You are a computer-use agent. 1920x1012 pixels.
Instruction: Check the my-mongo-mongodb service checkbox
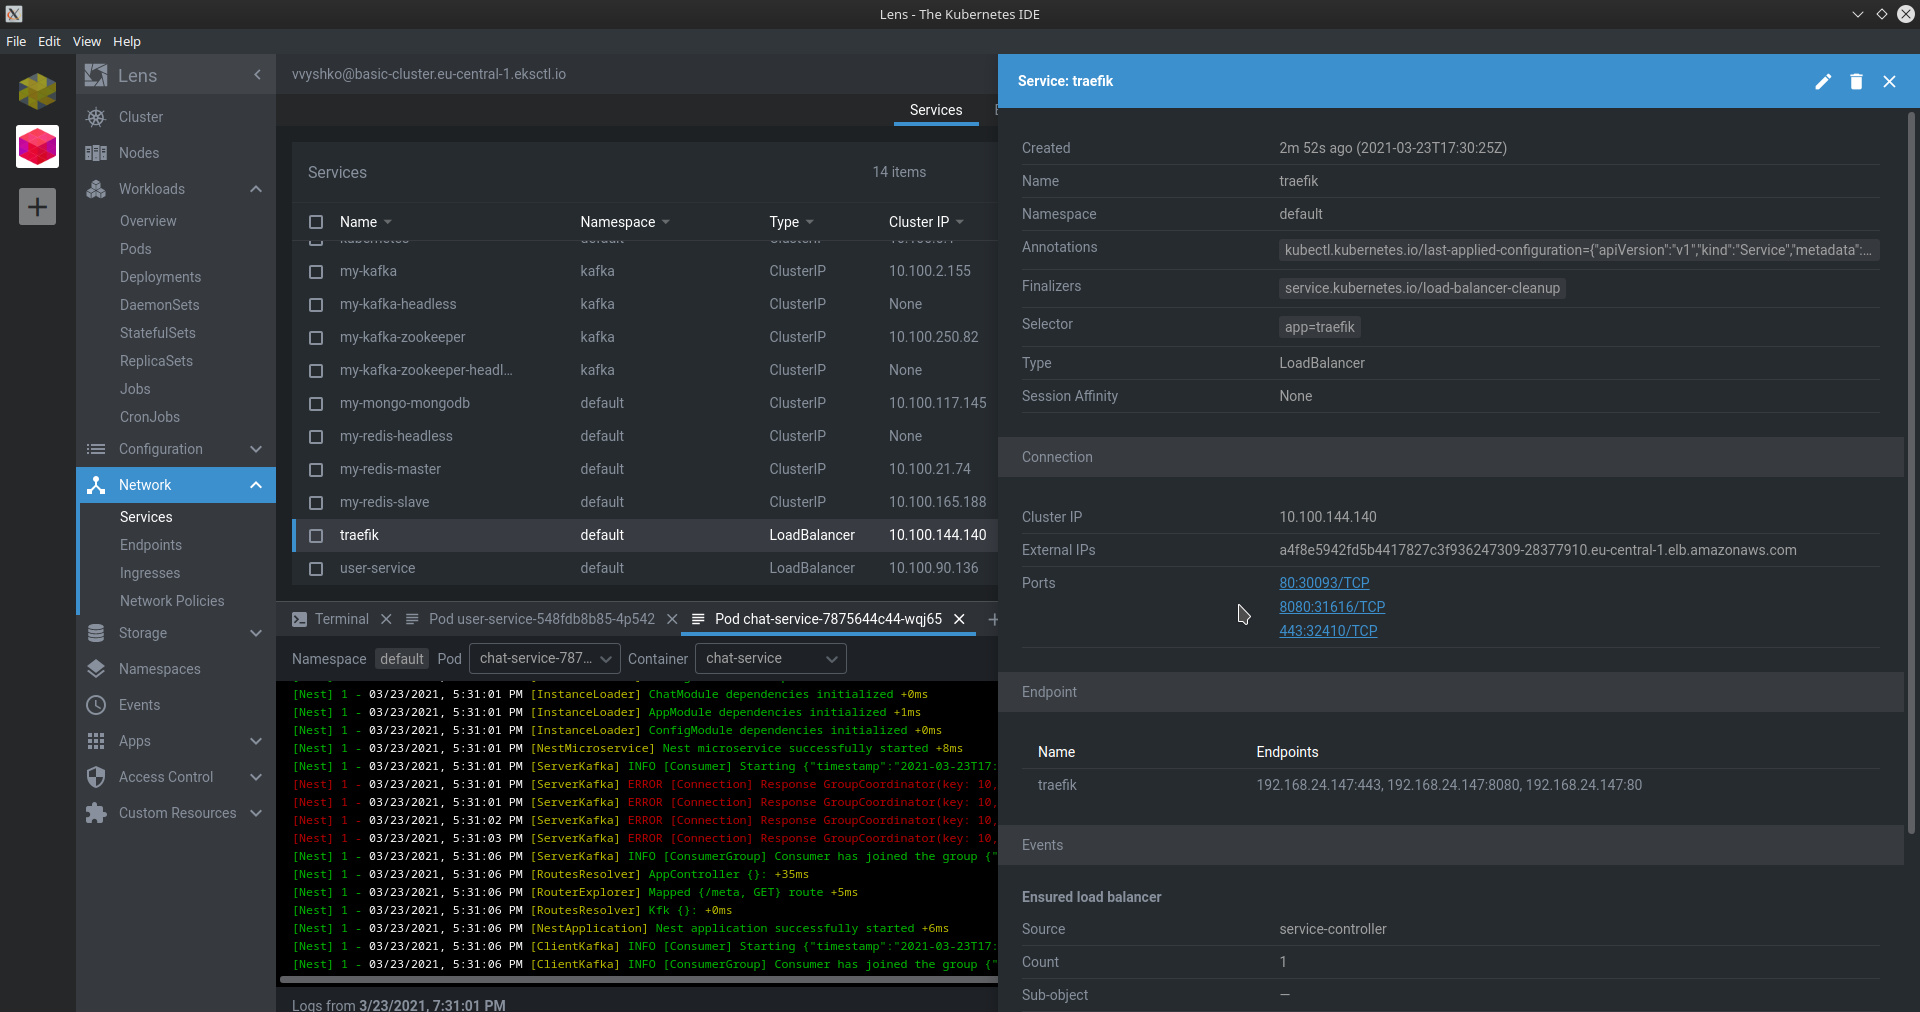[316, 403]
